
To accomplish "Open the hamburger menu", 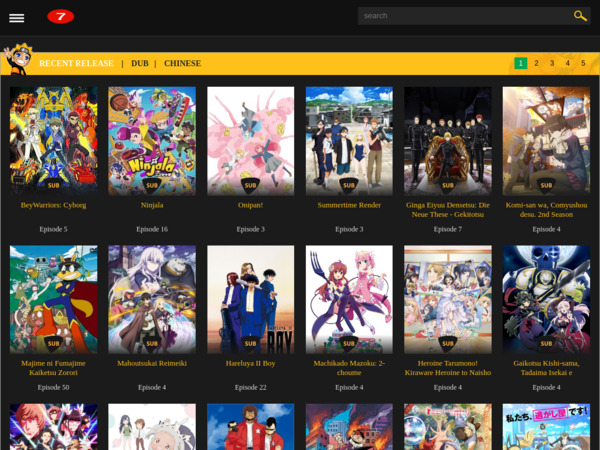I will pos(16,18).
